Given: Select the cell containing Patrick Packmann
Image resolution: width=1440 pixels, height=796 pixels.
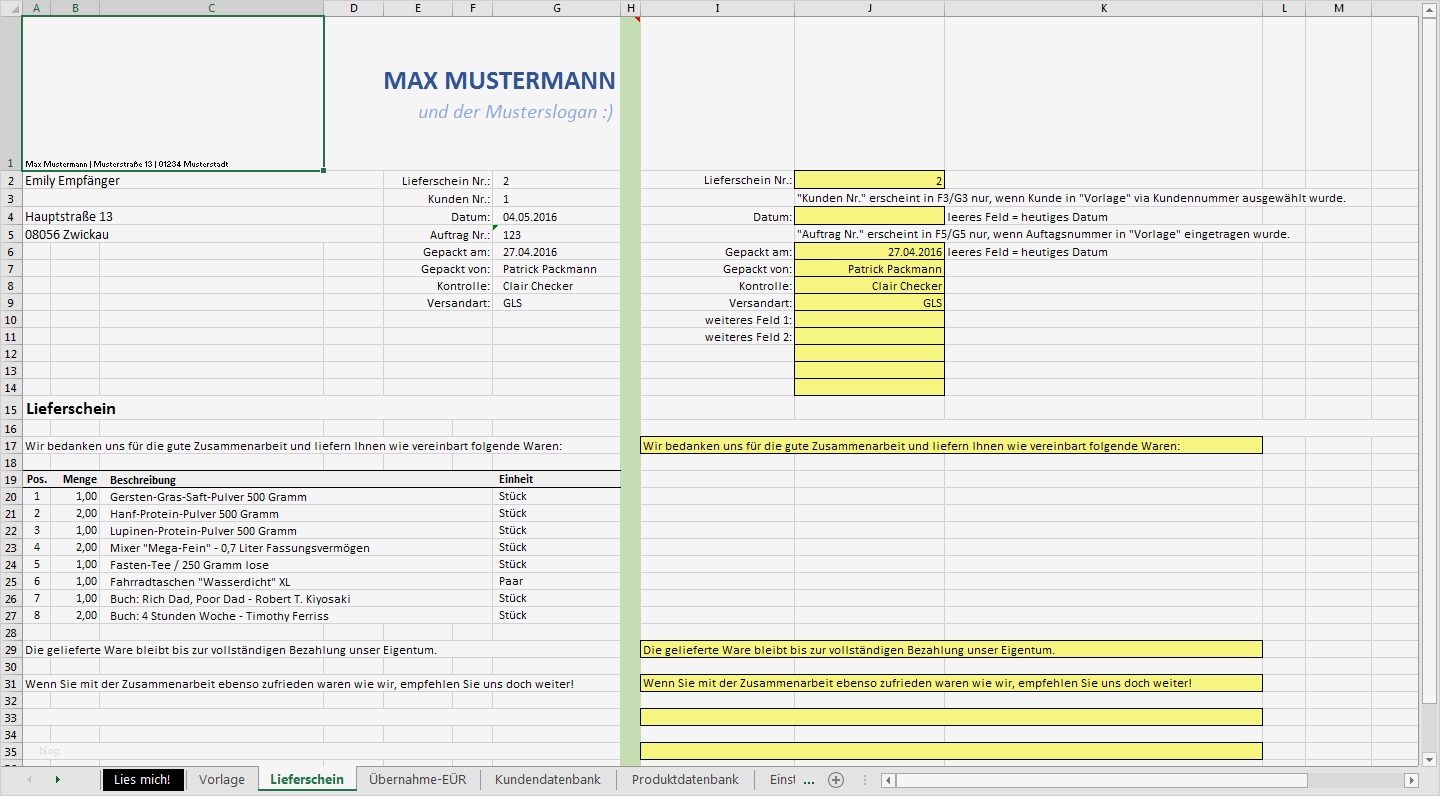Looking at the screenshot, I should (x=868, y=268).
